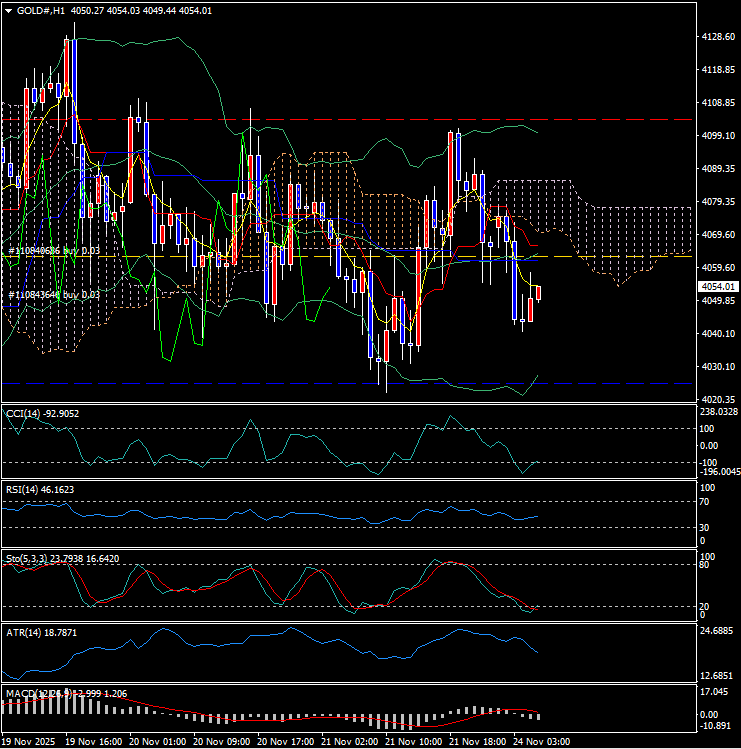Screen dimensions: 741x749
Task: Select buy order #110840636 label
Action: (x=54, y=250)
